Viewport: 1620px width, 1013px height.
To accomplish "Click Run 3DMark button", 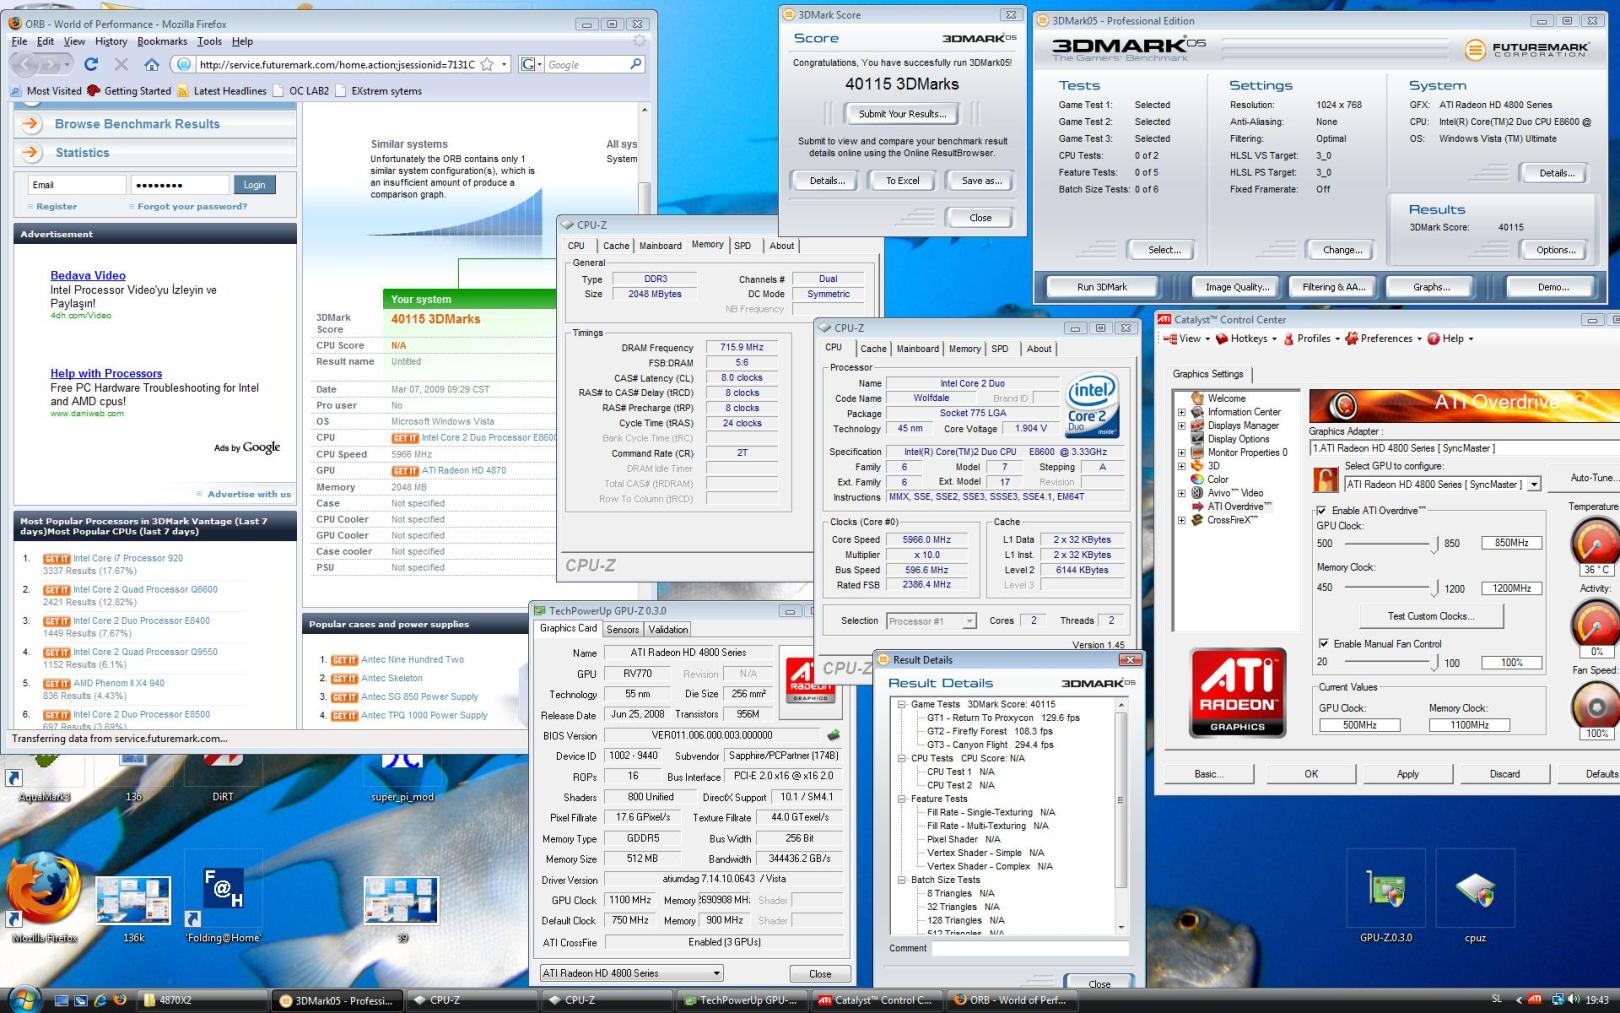I will (1101, 287).
